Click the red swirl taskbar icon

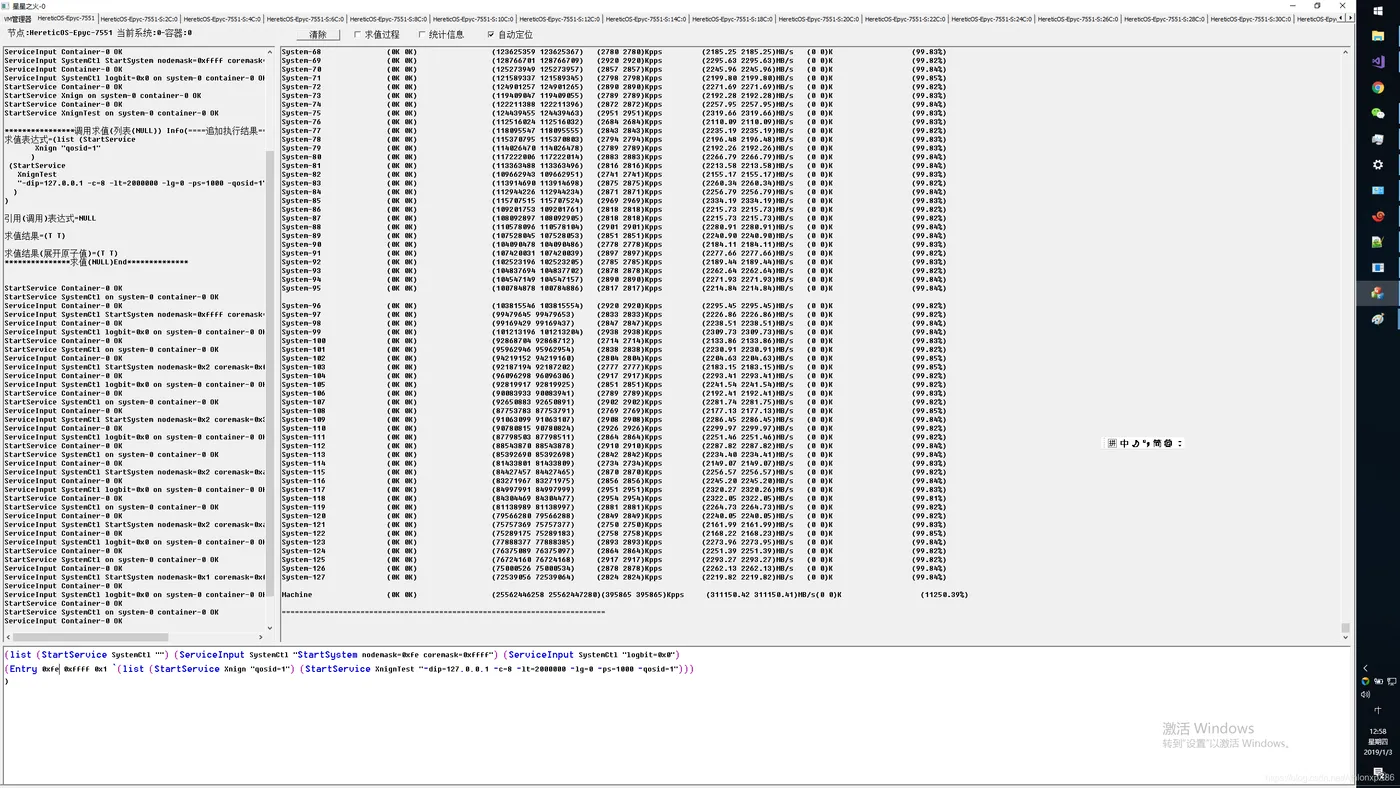[x=1378, y=216]
